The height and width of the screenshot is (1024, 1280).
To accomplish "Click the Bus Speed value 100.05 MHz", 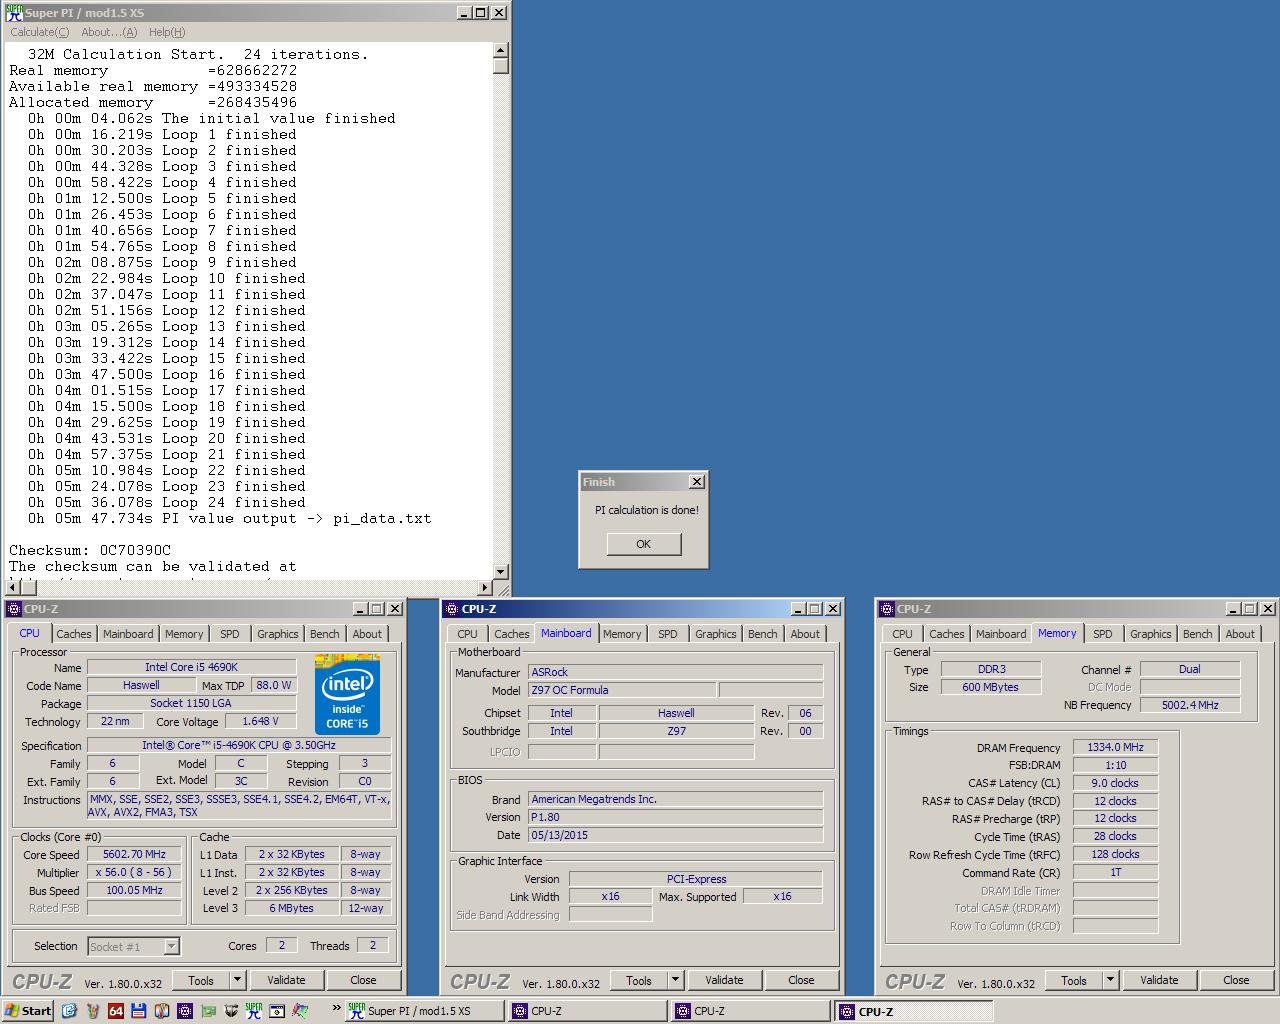I will coord(134,891).
